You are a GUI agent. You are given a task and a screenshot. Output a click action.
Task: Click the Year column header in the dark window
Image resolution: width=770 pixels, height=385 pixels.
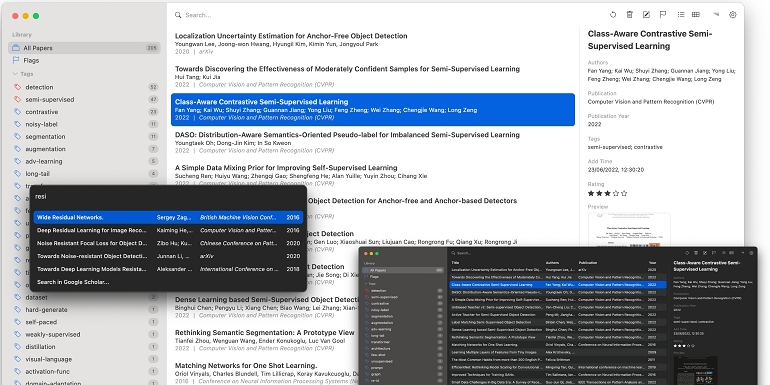click(652, 263)
